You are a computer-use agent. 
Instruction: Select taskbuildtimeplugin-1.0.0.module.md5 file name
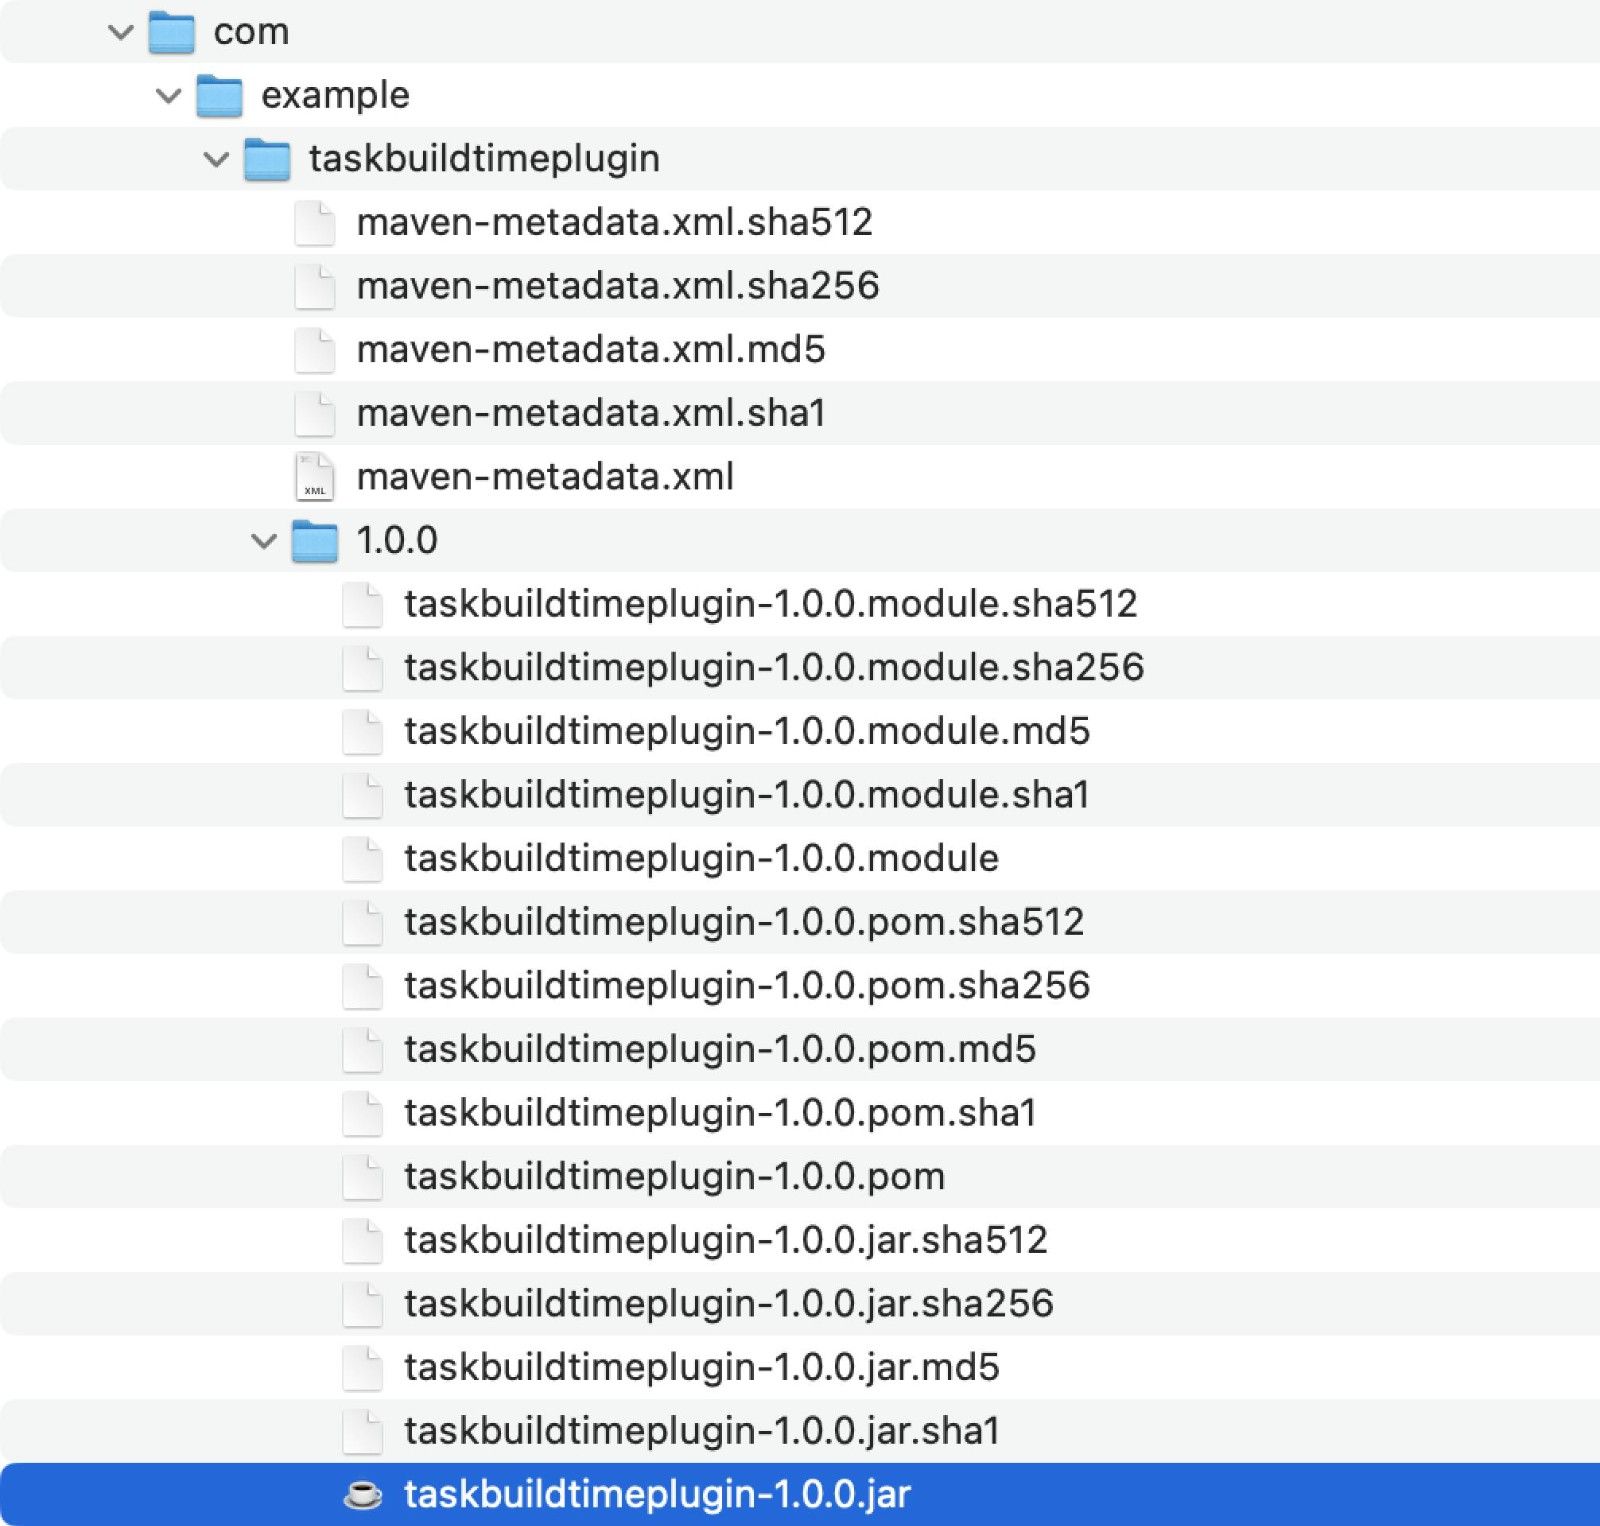pyautogui.click(x=747, y=732)
